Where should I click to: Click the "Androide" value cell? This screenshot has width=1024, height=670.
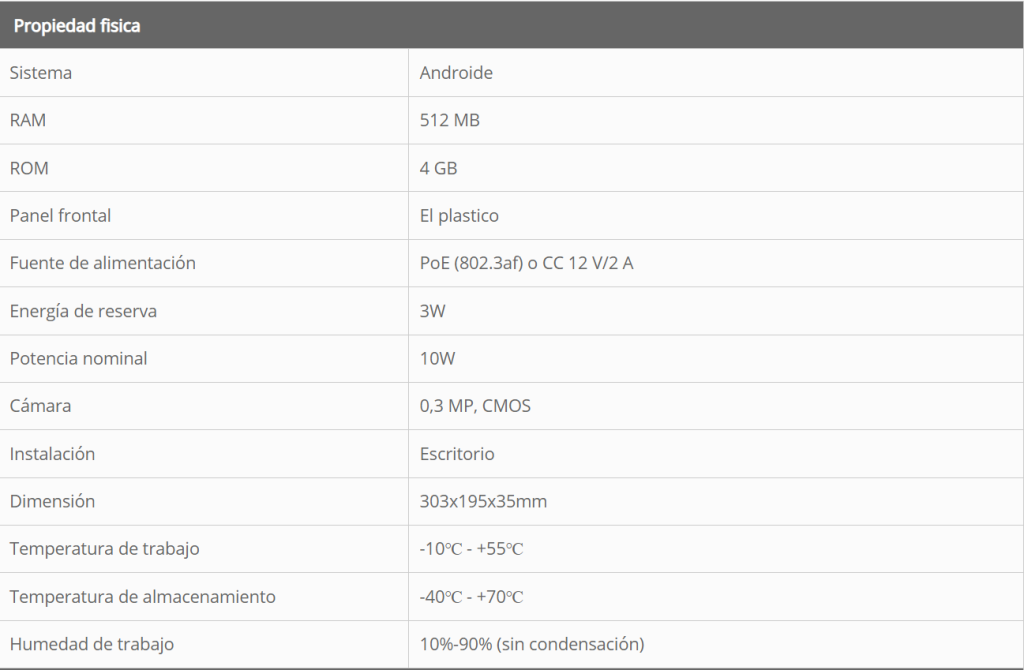[x=456, y=73]
